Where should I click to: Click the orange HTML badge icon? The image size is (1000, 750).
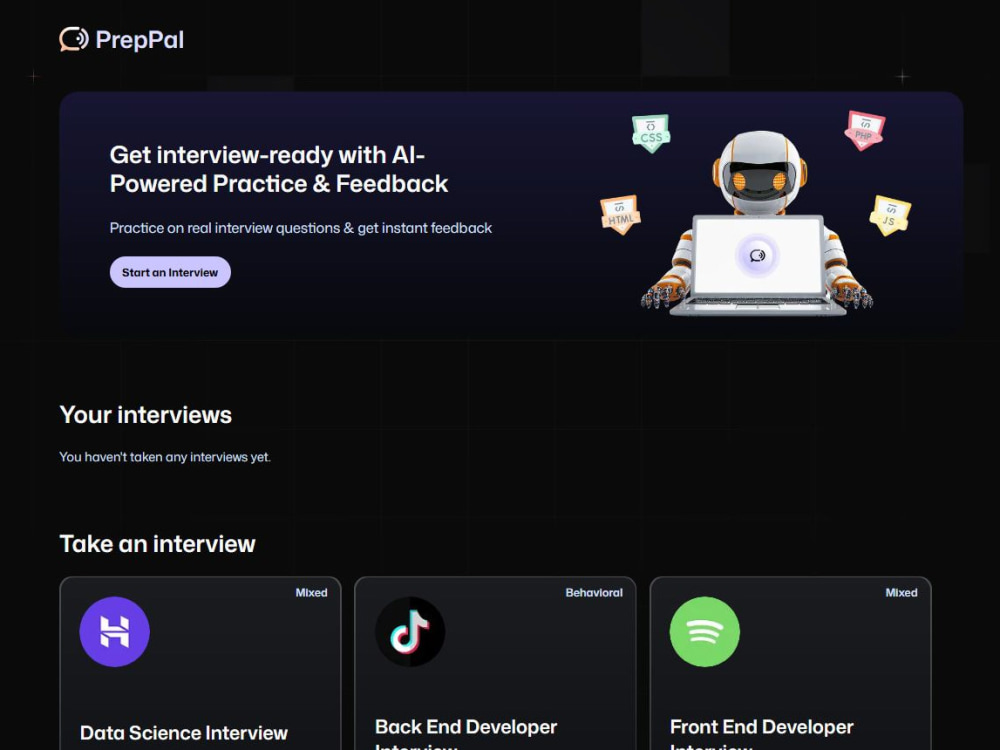pos(620,214)
